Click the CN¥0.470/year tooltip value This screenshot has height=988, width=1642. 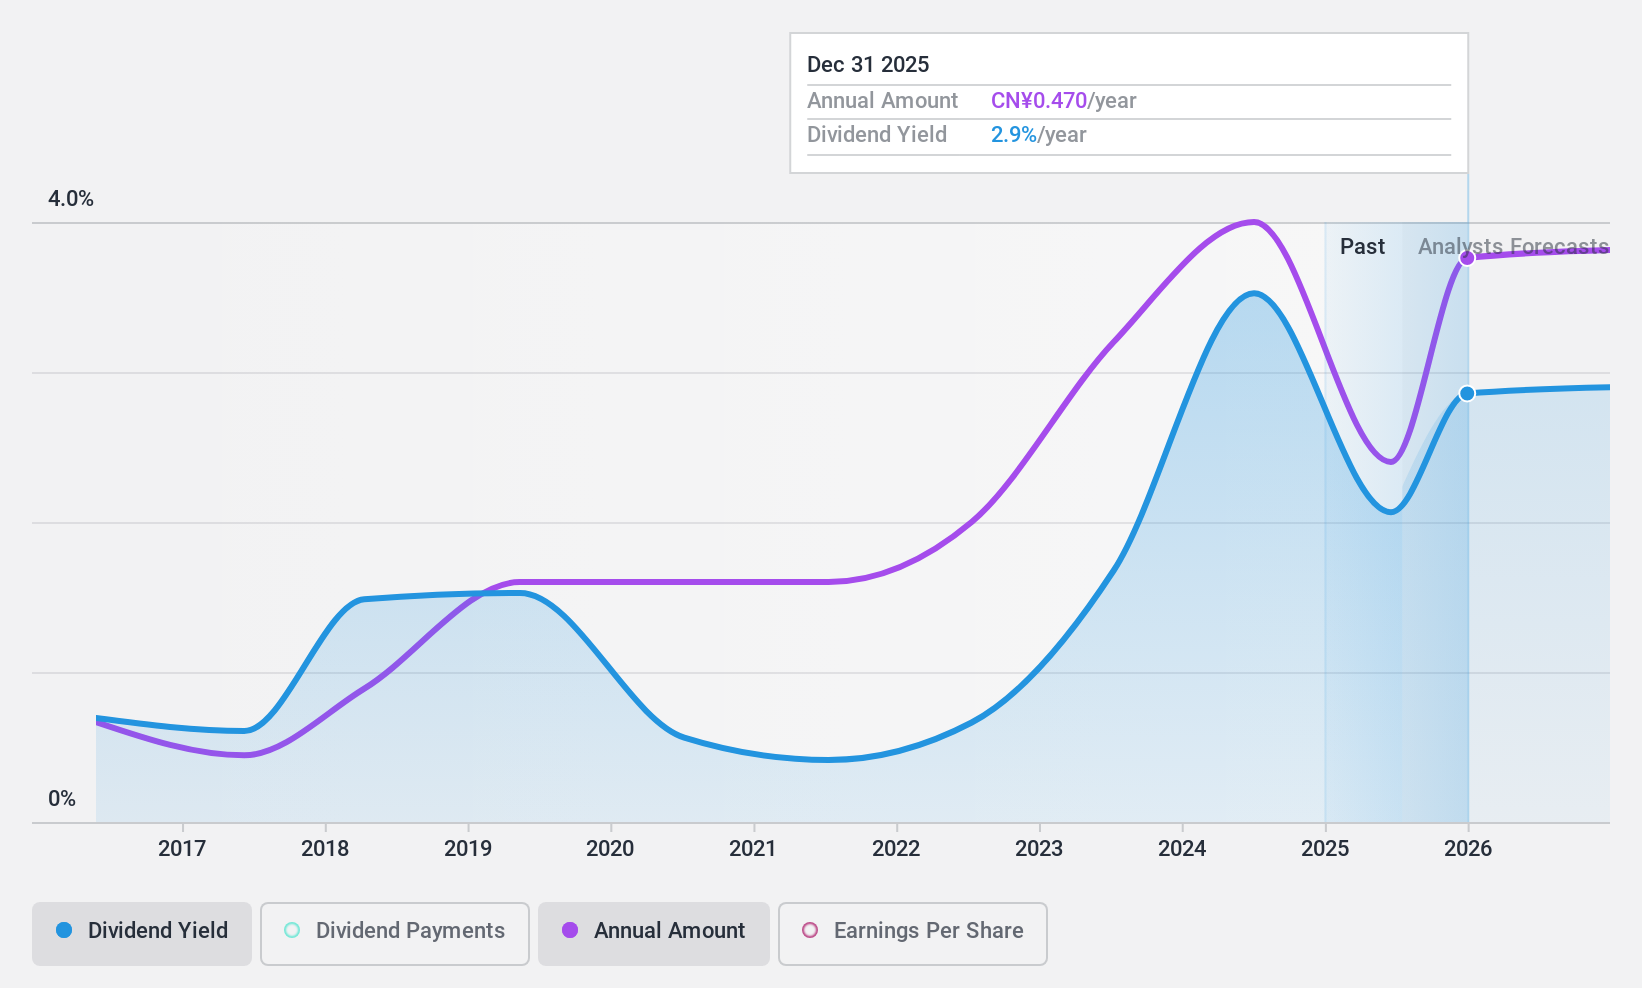coord(1063,101)
